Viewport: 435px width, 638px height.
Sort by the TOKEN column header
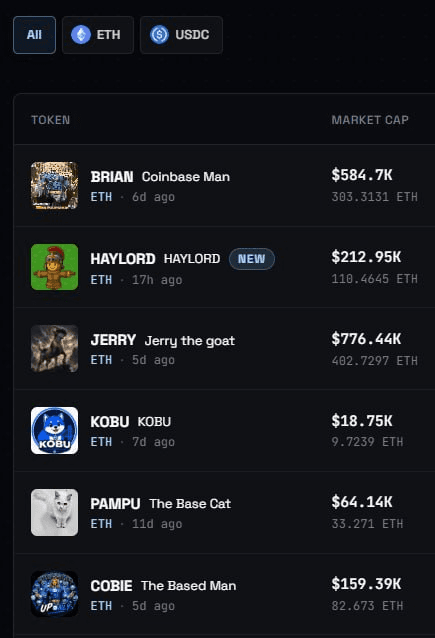click(50, 120)
